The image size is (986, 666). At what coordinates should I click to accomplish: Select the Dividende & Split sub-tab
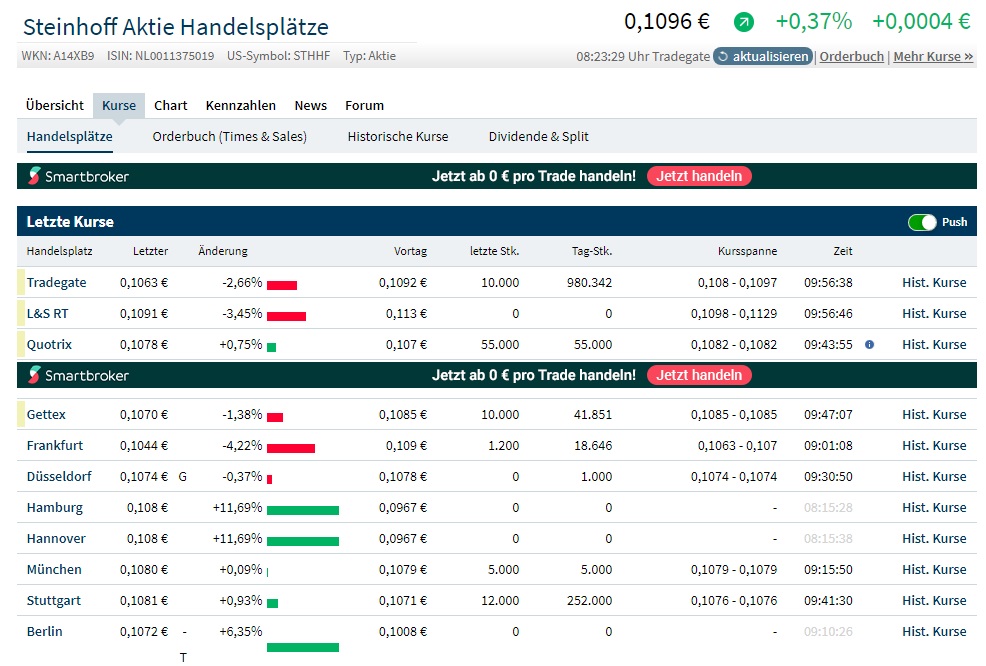click(x=538, y=136)
